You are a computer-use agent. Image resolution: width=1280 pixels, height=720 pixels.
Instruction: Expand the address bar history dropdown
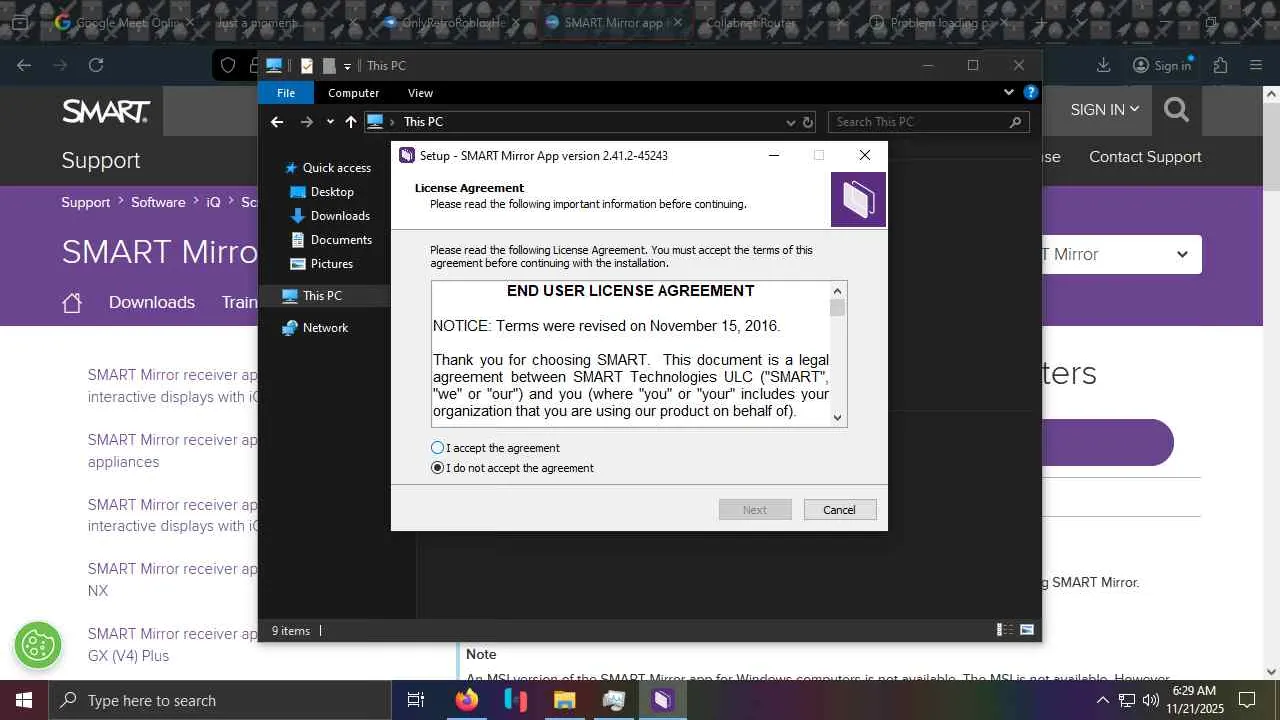pos(791,122)
